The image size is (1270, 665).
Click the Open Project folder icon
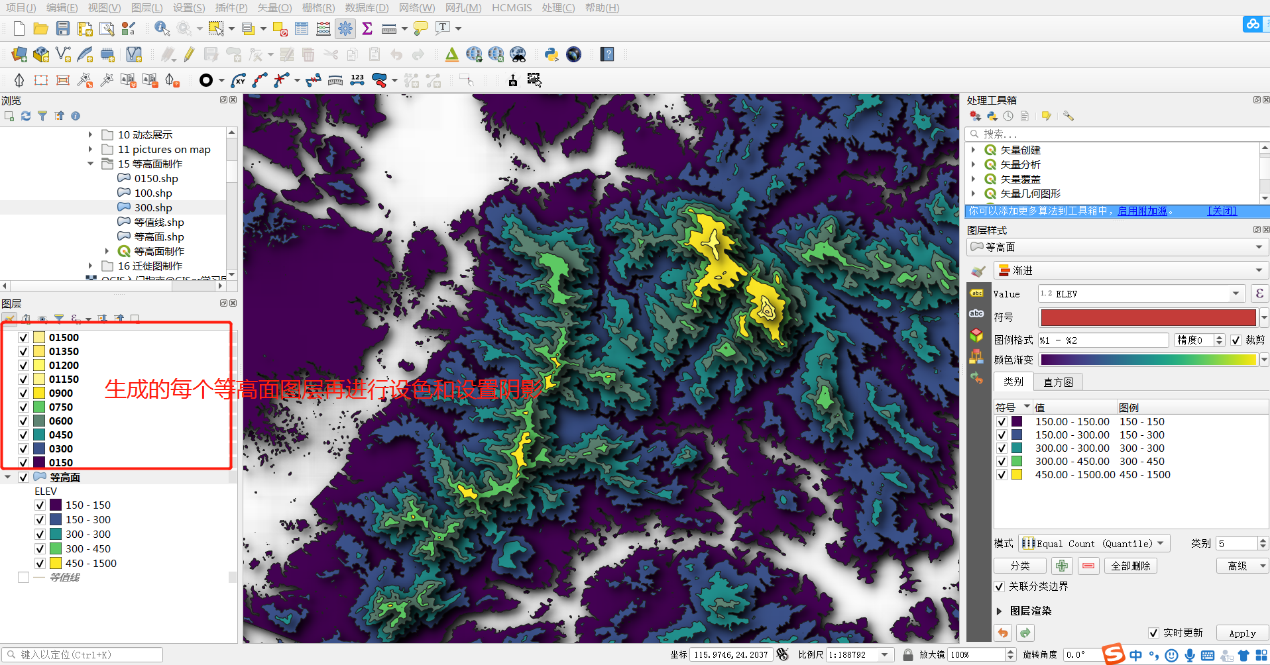(x=40, y=28)
